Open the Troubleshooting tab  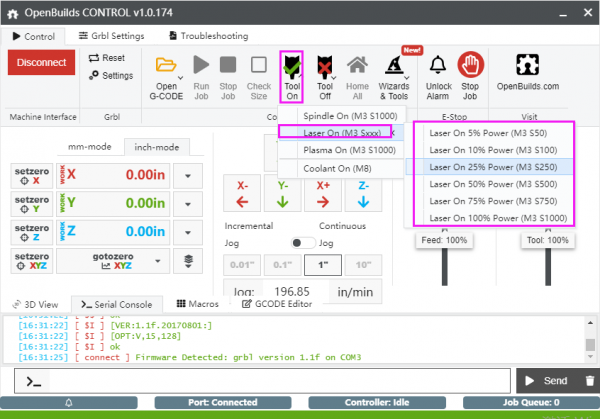(209, 36)
